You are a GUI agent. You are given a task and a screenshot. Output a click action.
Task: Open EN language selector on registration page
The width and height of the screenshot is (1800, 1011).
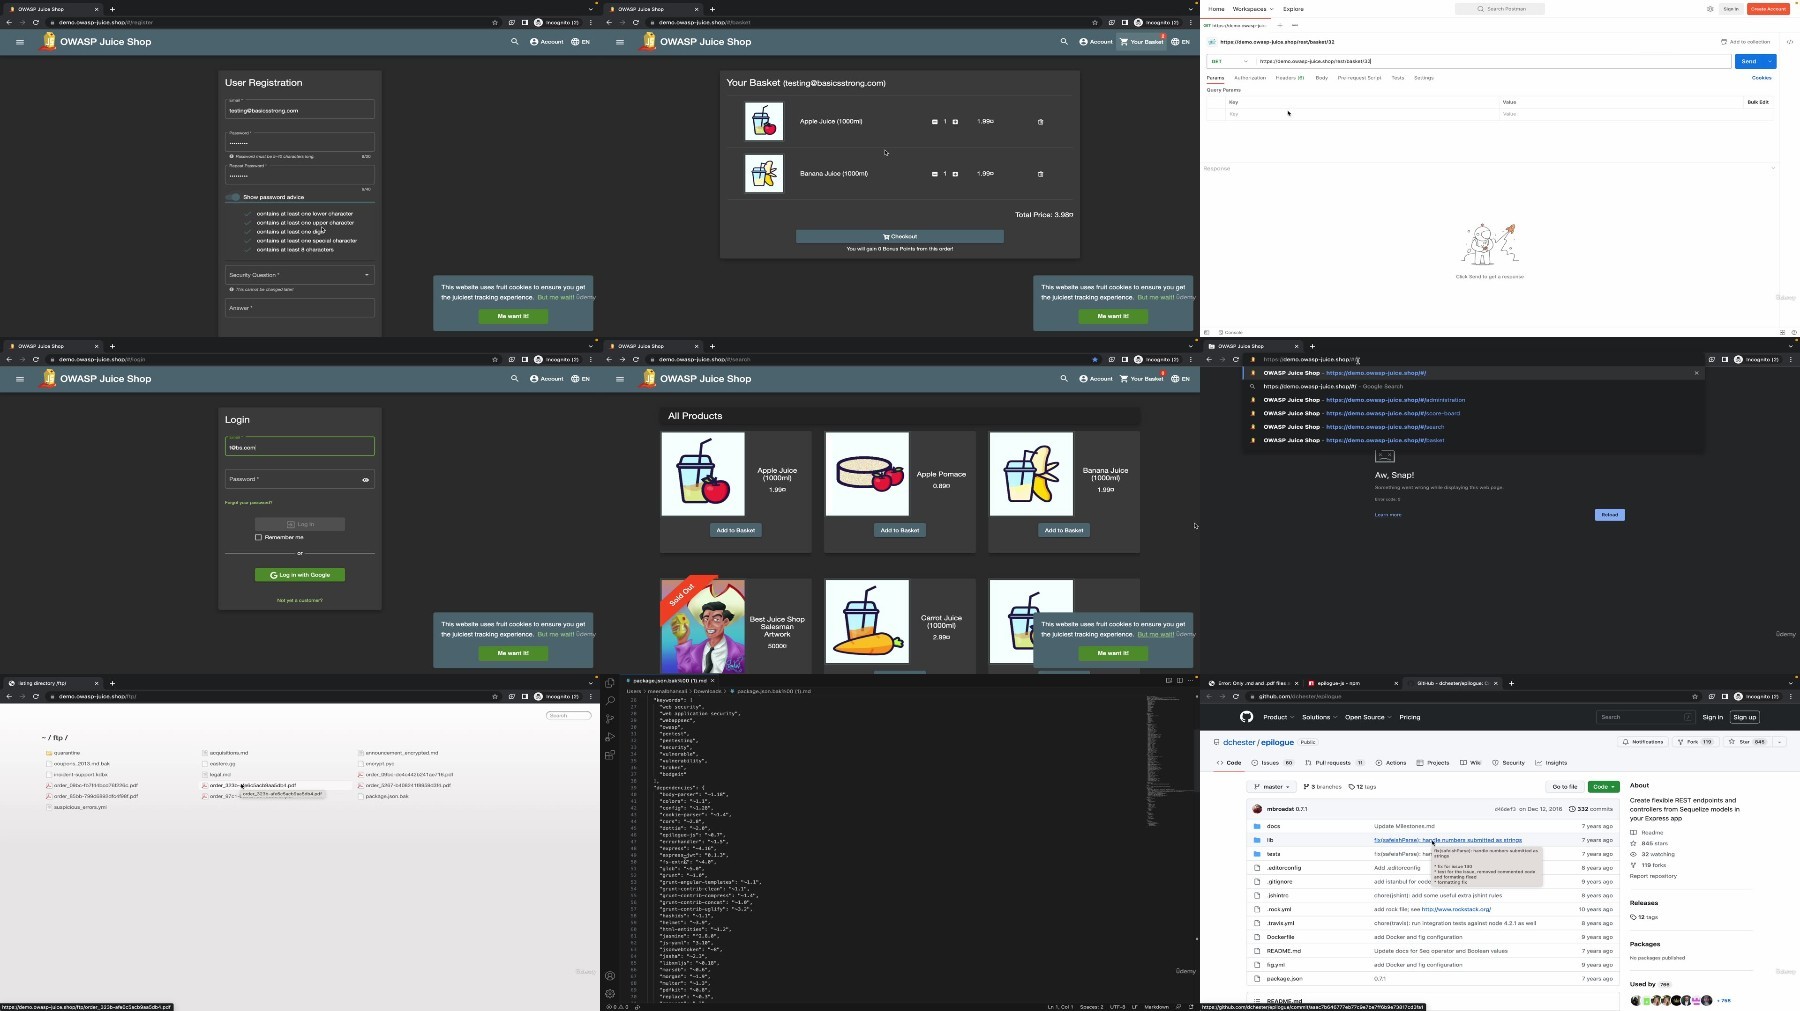tap(581, 42)
